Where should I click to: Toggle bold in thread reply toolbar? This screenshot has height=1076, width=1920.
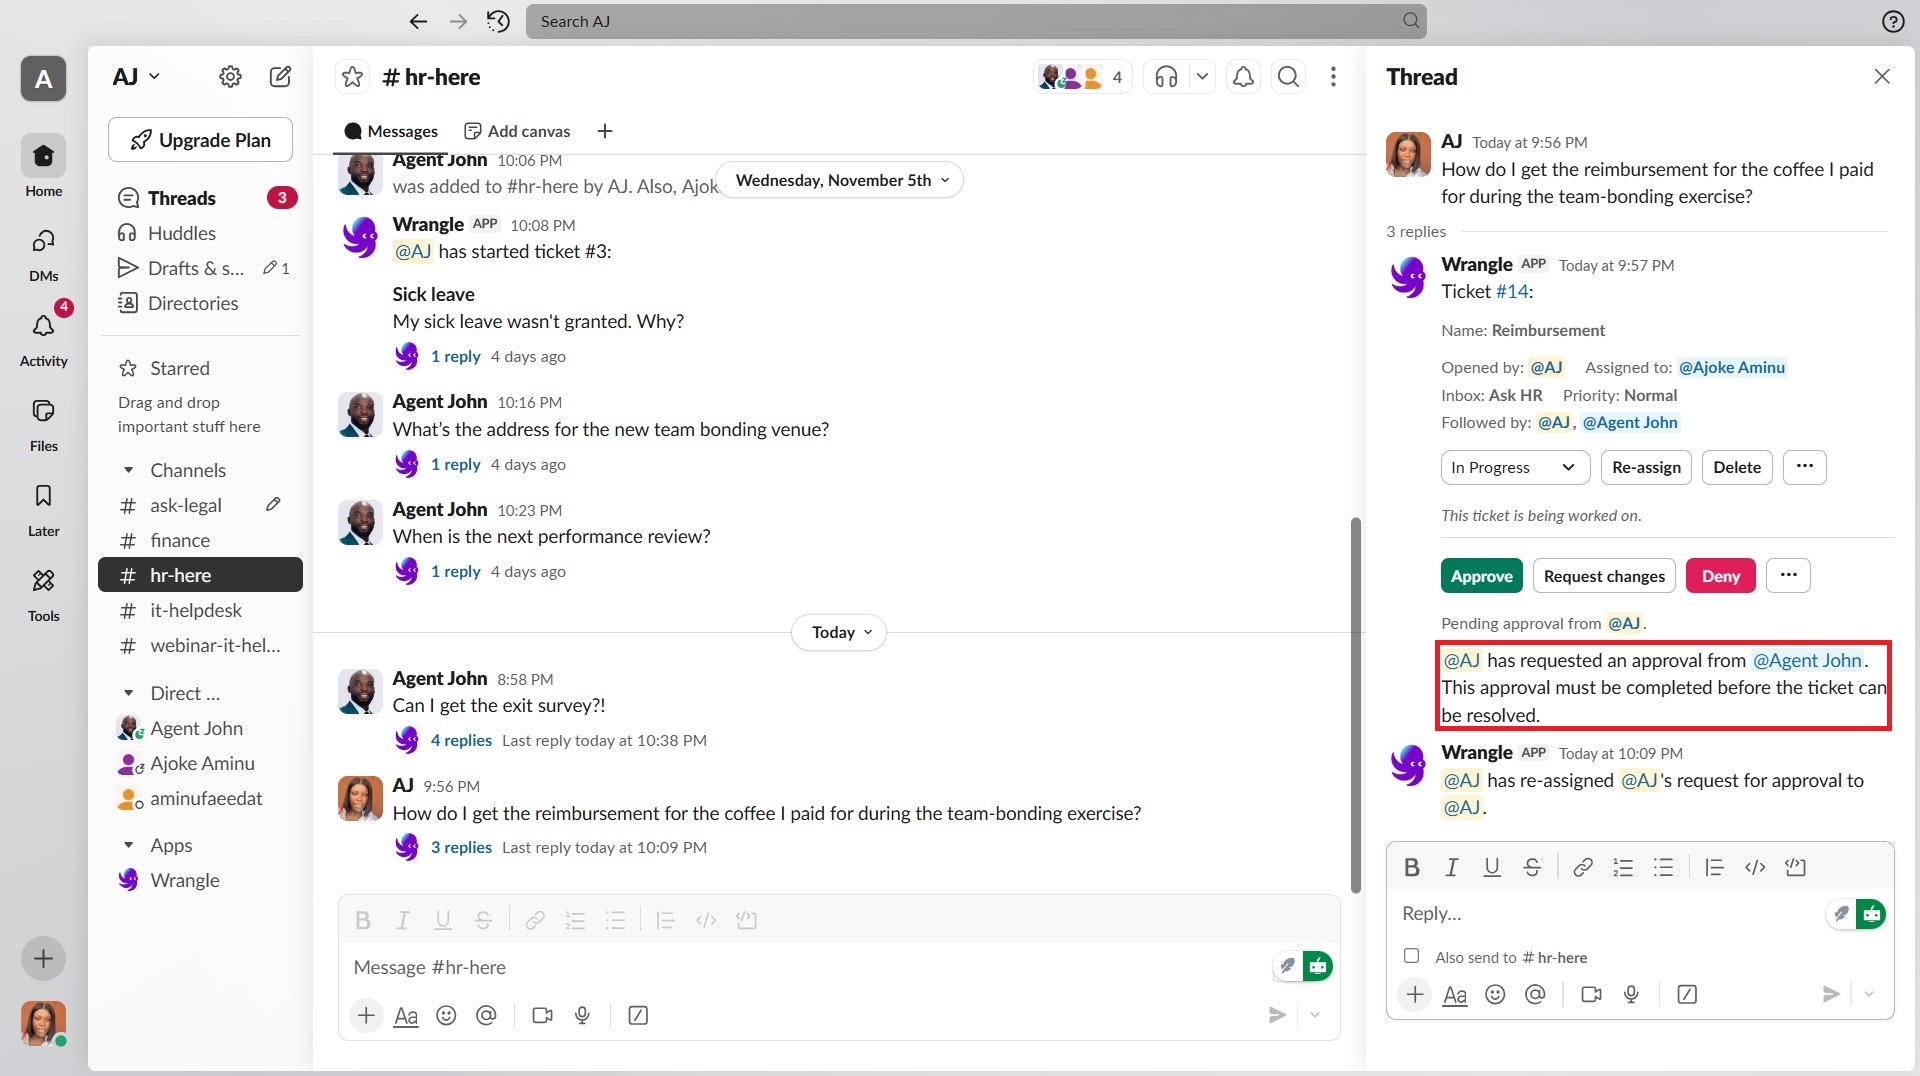tap(1412, 867)
